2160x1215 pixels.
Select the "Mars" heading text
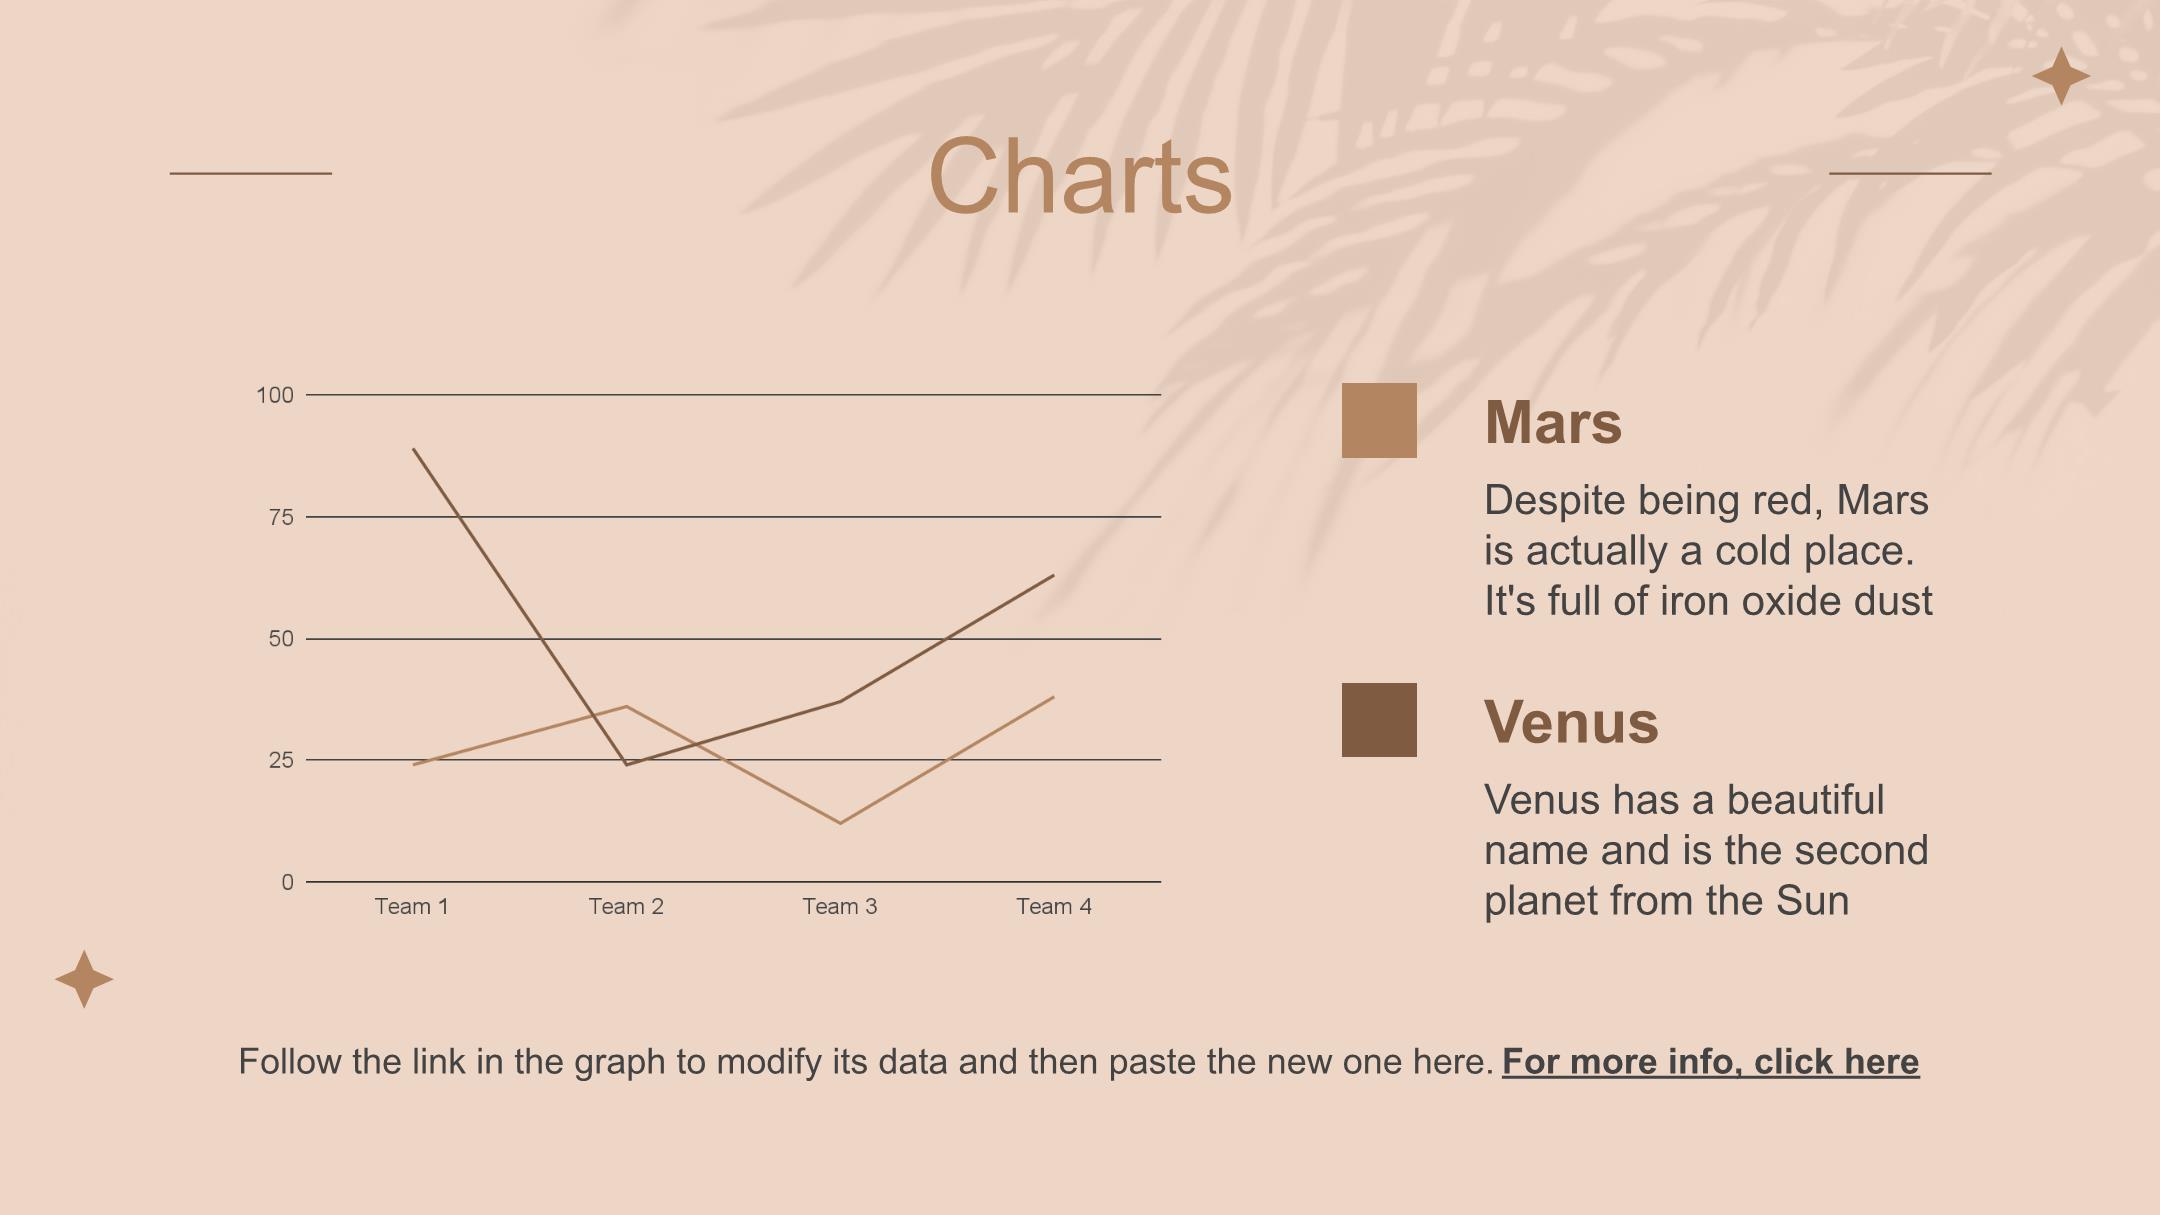1553,422
